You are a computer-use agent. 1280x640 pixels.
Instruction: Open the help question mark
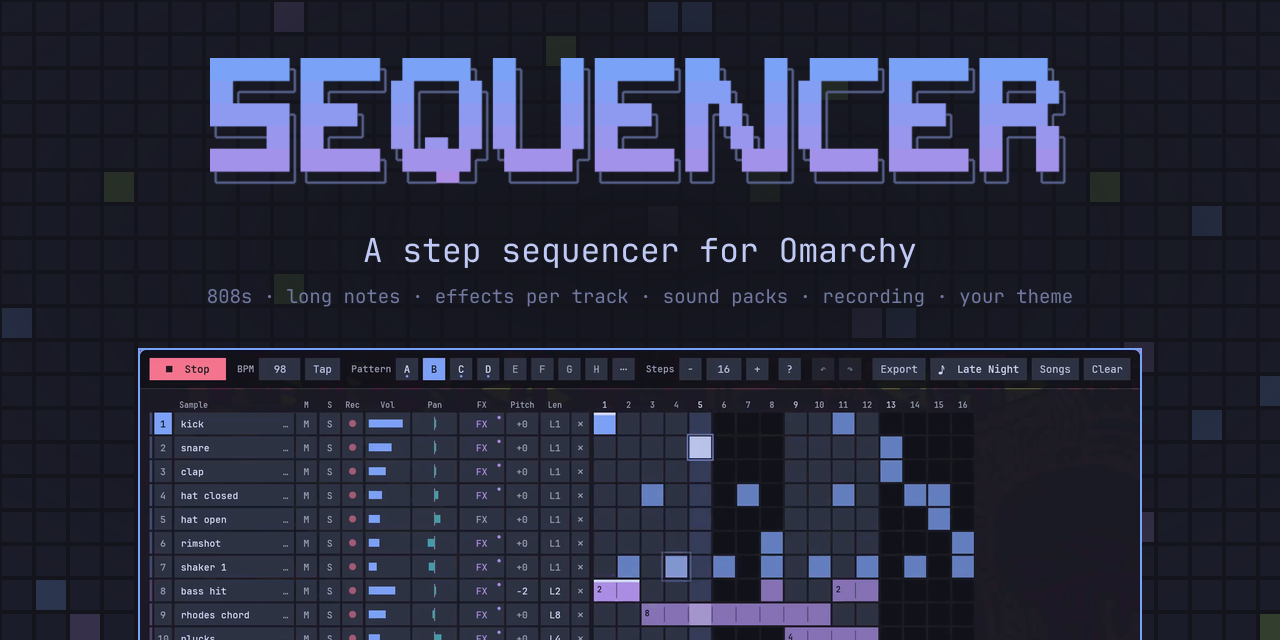click(x=789, y=369)
